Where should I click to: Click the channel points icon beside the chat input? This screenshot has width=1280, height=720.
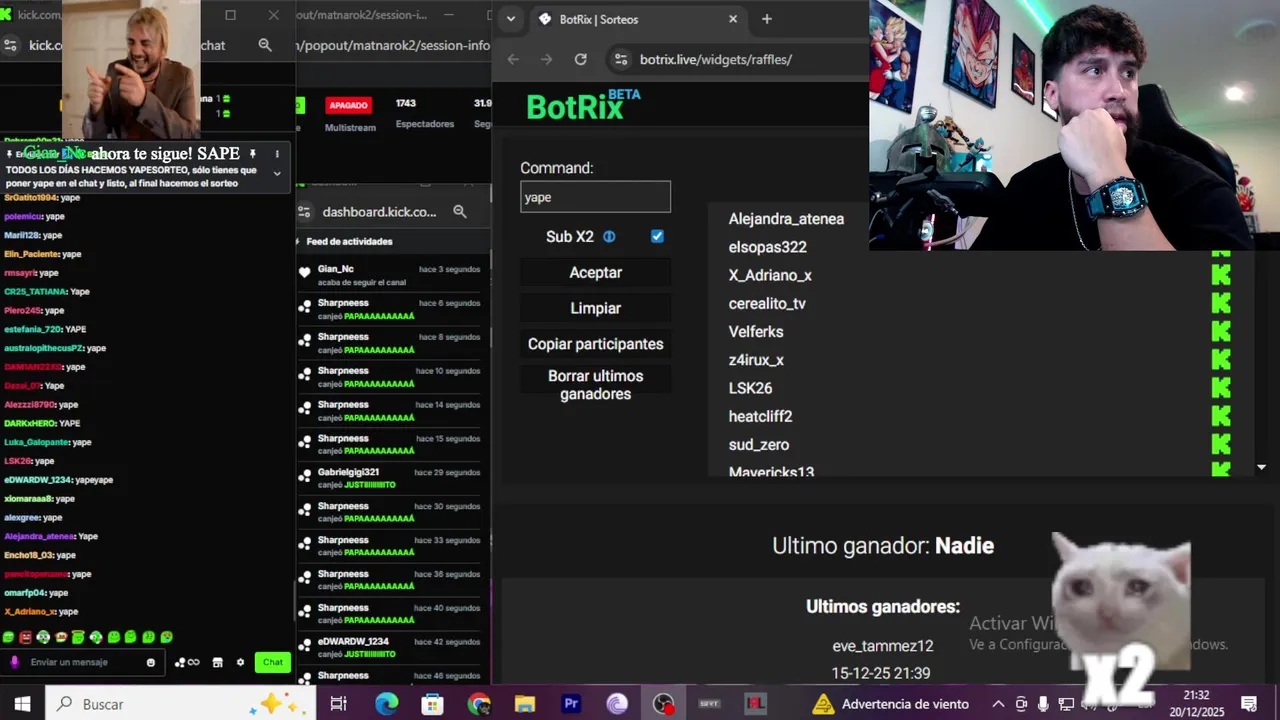(187, 662)
